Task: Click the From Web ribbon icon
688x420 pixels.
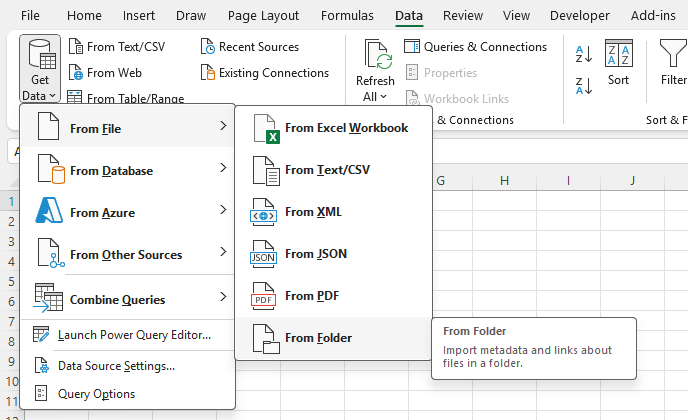Action: (x=76, y=72)
